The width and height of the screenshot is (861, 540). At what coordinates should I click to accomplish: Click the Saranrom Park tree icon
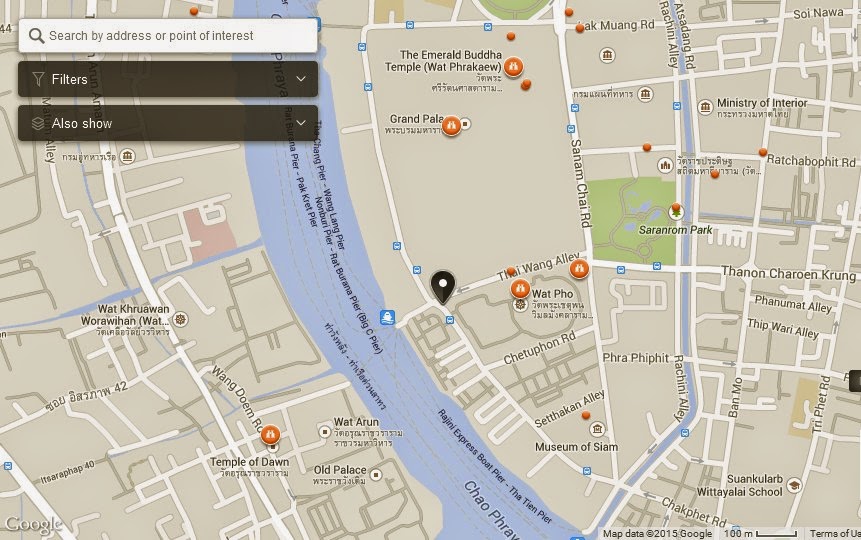tap(676, 212)
